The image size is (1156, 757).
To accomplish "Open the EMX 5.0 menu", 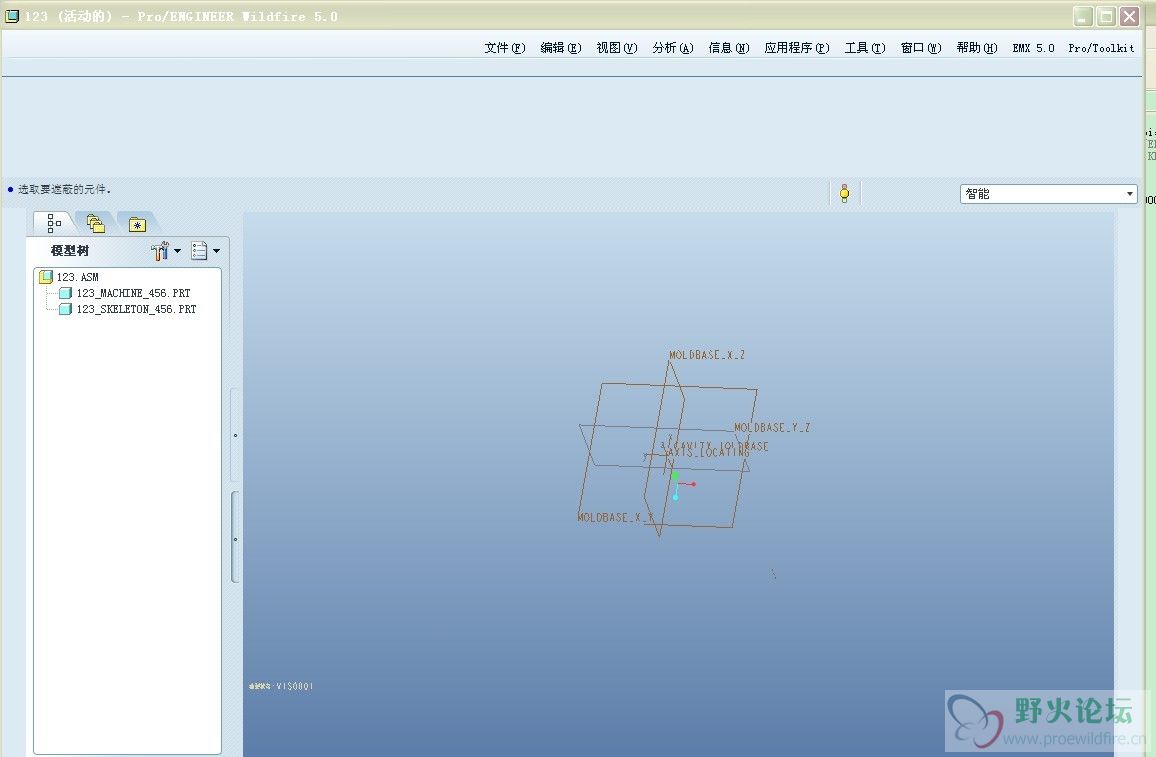I will pos(1033,48).
